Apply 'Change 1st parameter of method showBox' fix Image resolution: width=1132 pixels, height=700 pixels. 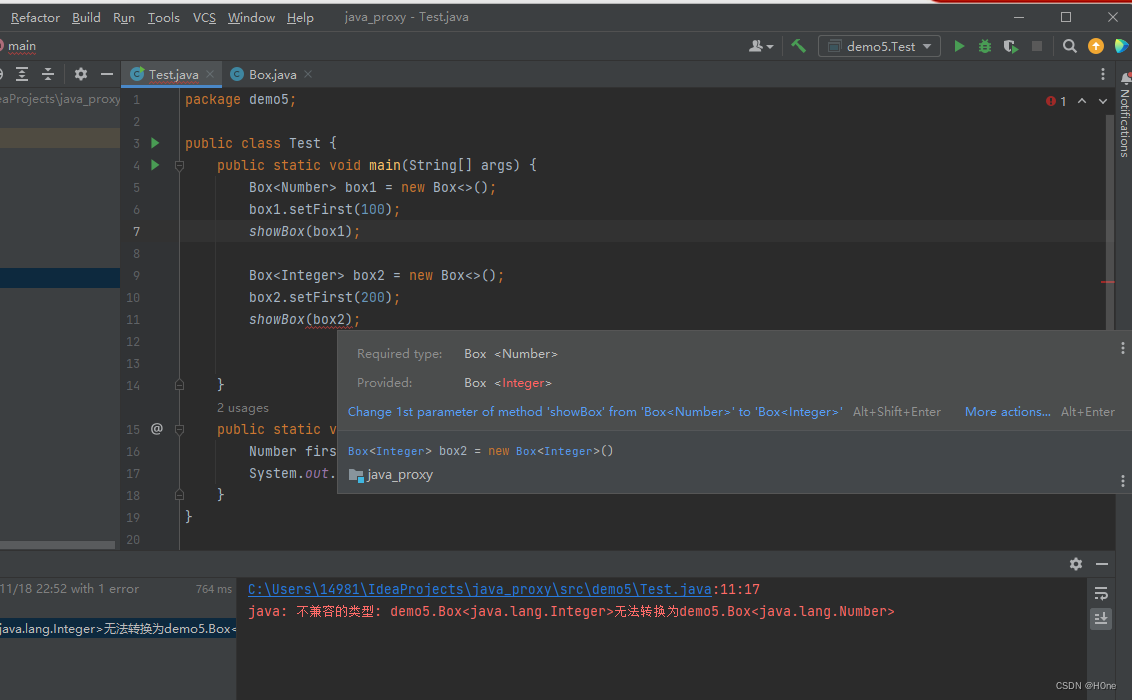pos(595,411)
